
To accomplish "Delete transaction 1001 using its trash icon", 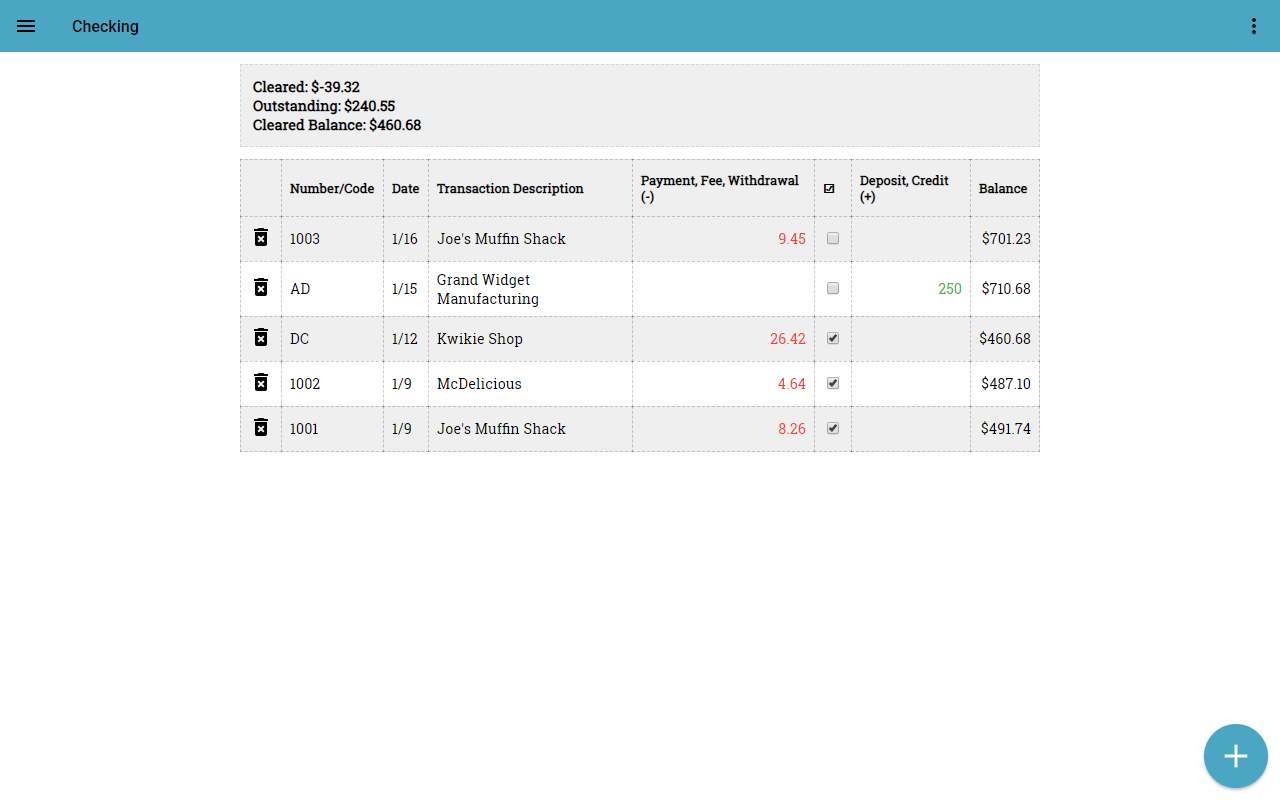I will [x=261, y=428].
